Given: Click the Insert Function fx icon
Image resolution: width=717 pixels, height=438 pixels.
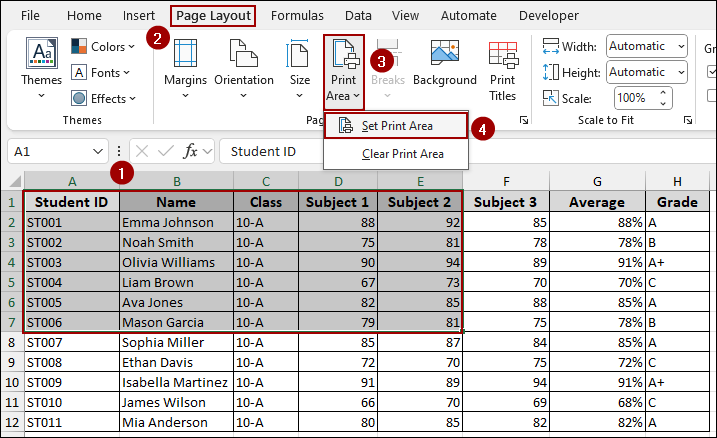Looking at the screenshot, I should (x=191, y=151).
